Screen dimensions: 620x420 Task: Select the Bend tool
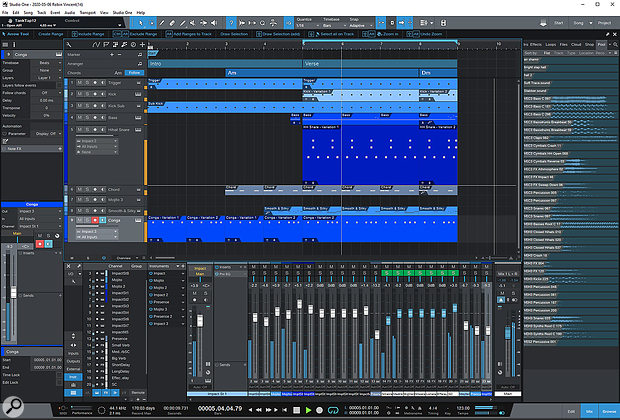point(204,23)
